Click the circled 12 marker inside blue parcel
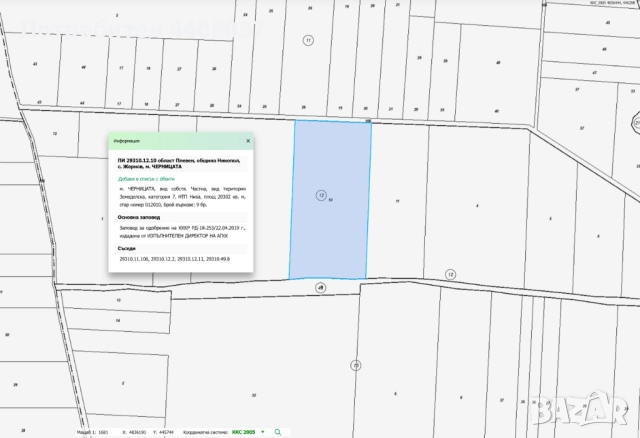The height and width of the screenshot is (438, 640). [321, 195]
